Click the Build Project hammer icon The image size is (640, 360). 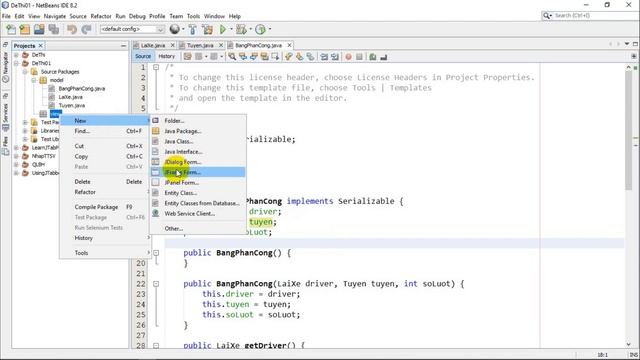tap(193, 29)
